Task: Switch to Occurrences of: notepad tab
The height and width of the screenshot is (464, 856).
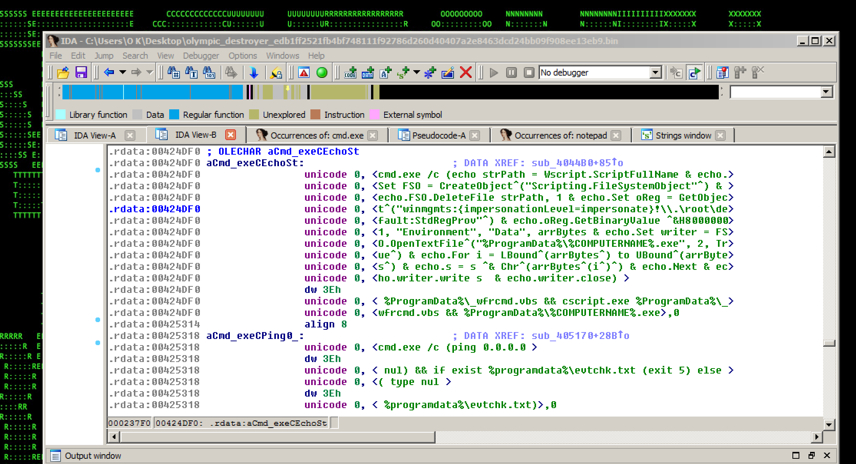Action: point(560,135)
